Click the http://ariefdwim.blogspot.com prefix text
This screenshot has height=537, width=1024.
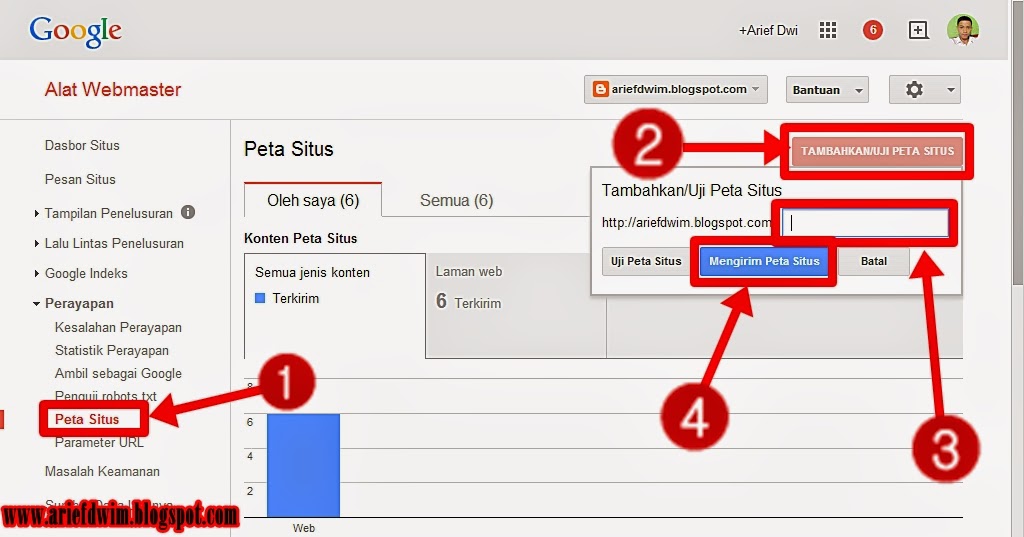coord(686,223)
